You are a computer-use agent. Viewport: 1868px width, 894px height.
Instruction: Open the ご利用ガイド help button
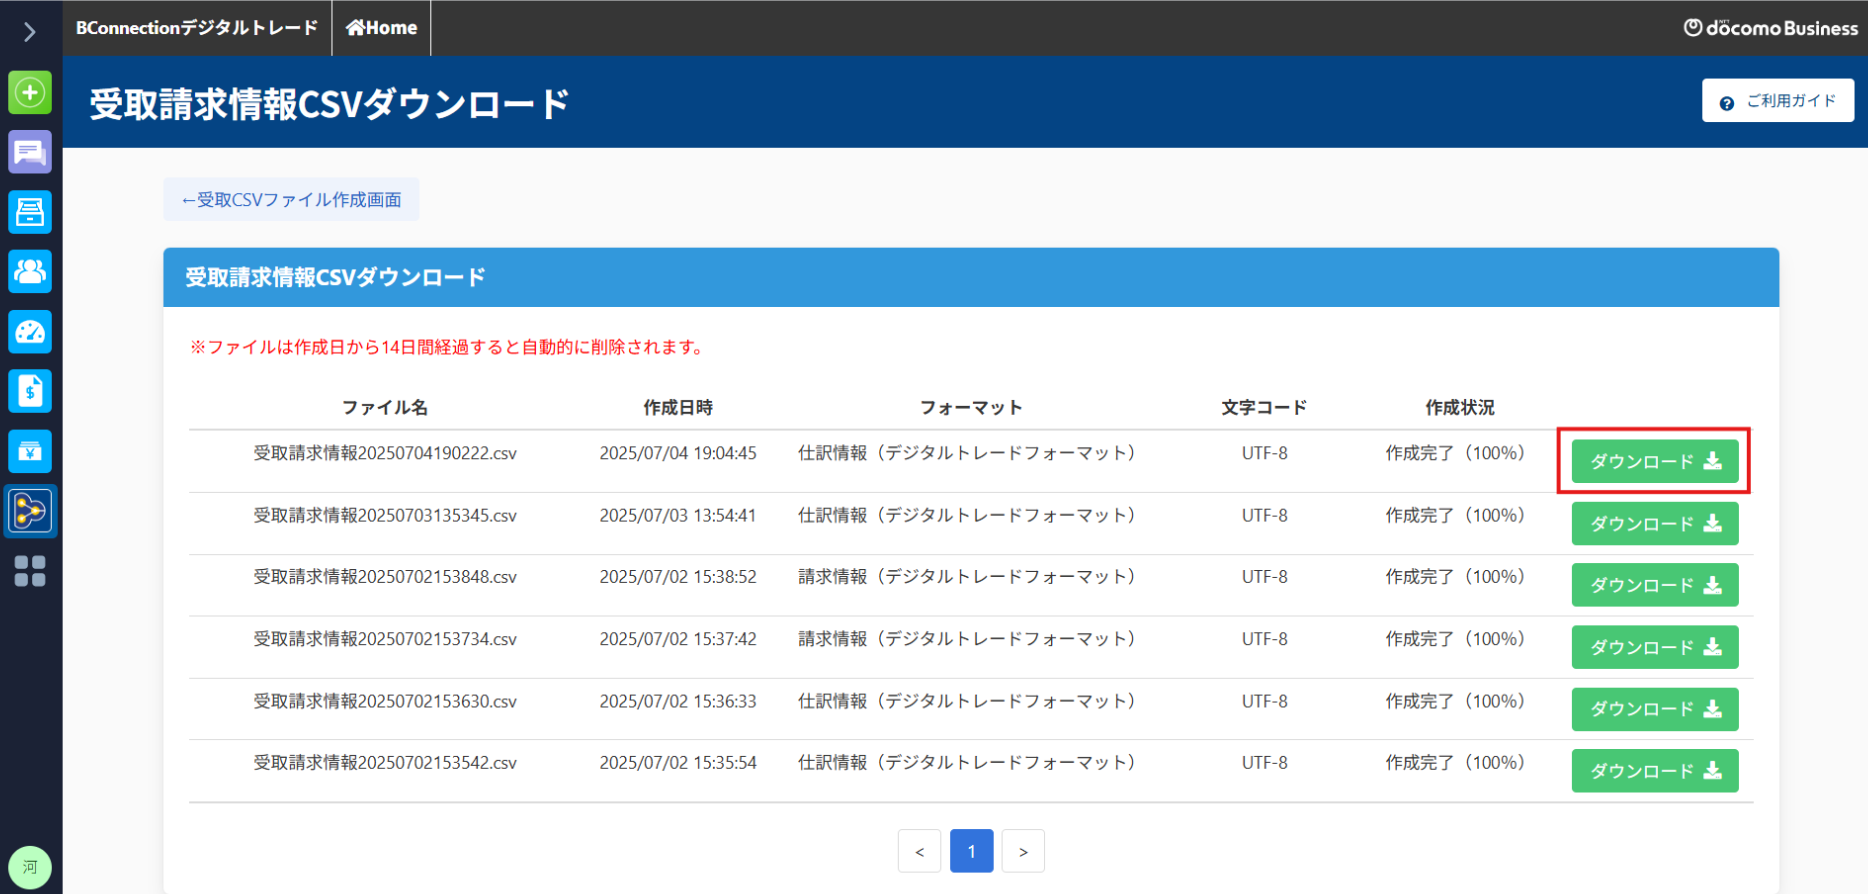tap(1777, 101)
